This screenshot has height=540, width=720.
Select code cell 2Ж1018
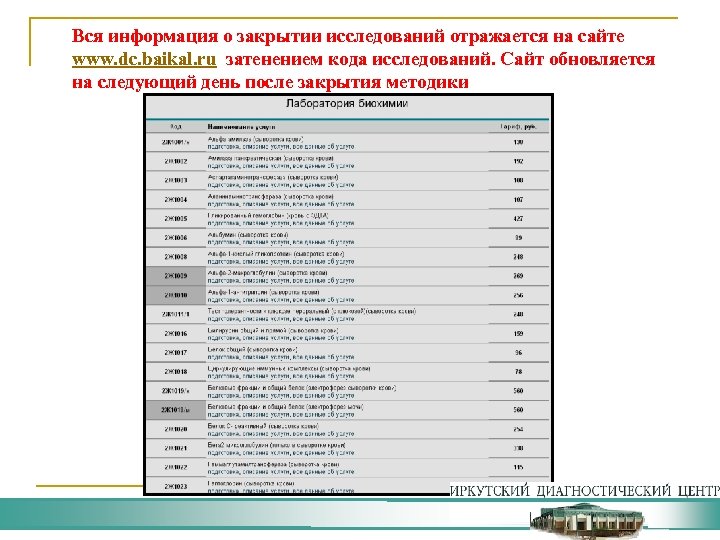point(176,371)
